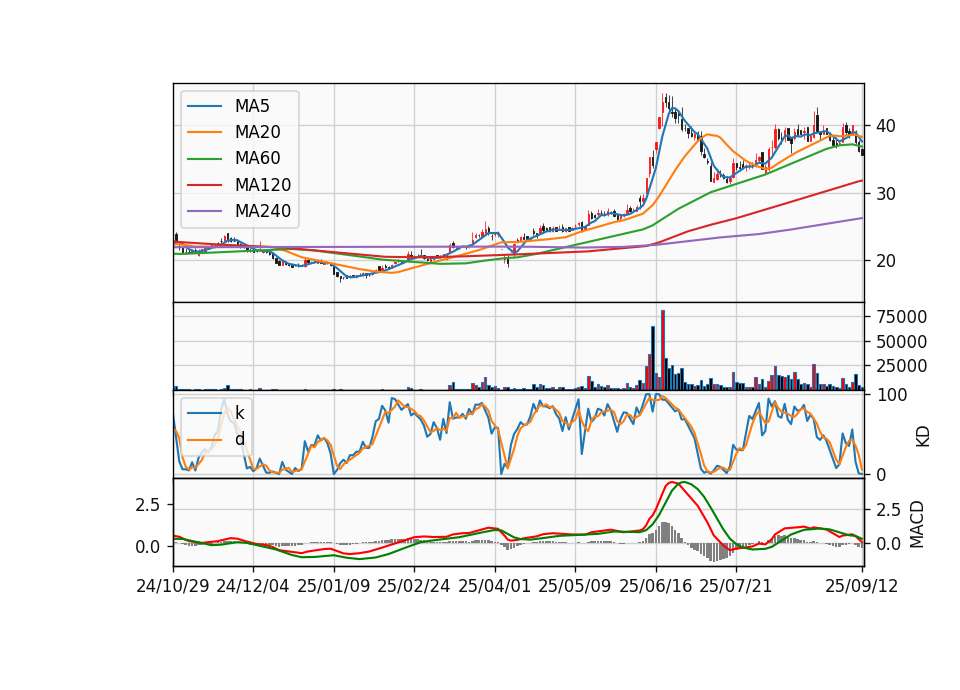Click the 25/09/12 date axis label
Screen dimensions: 960x690
(x=862, y=586)
